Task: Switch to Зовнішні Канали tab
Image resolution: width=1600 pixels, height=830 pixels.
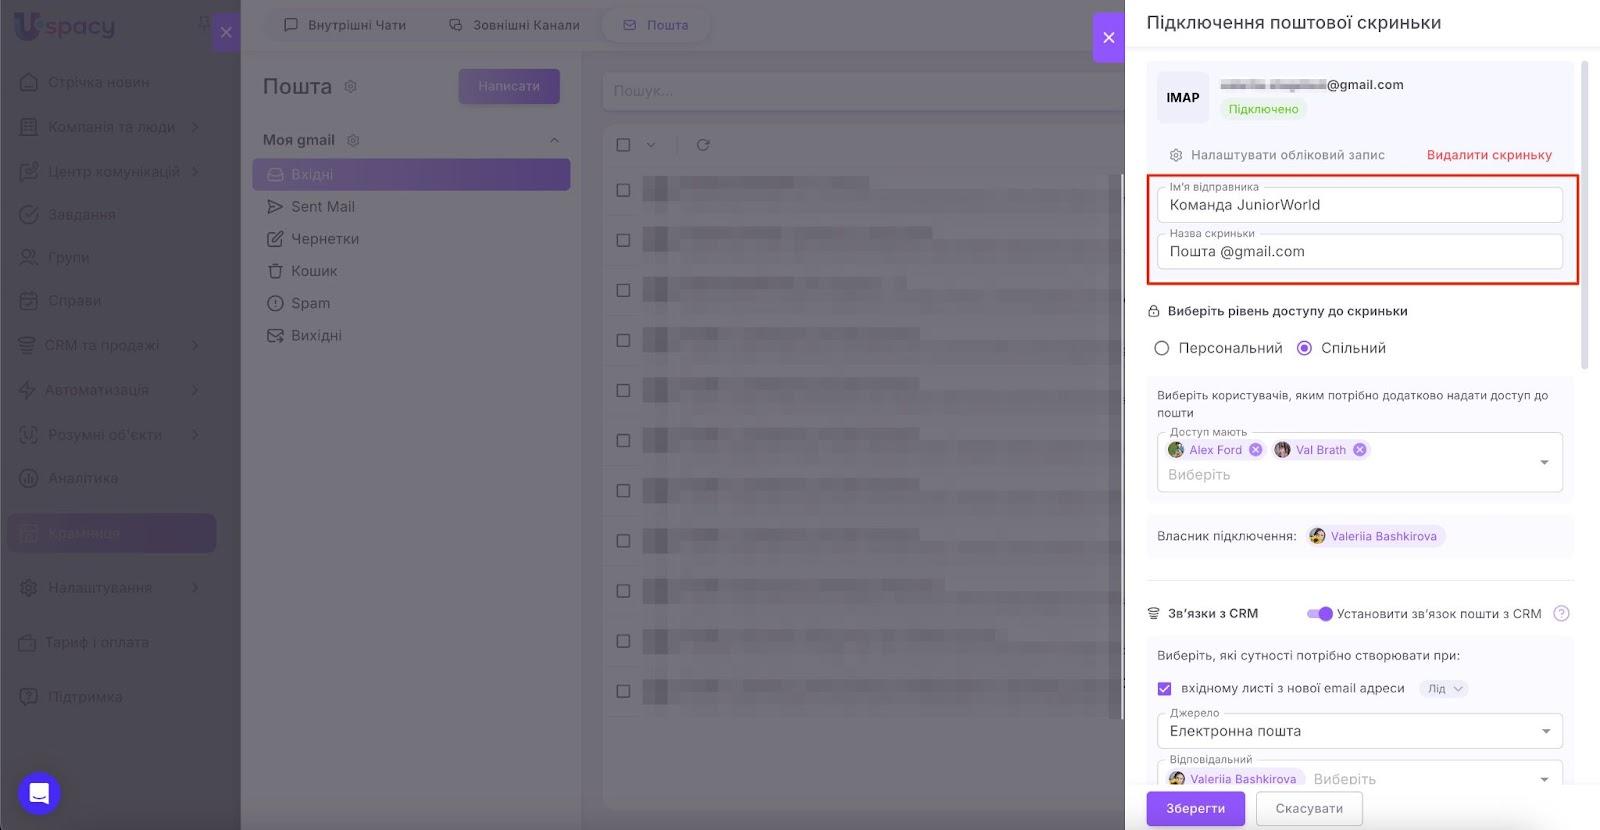Action: 514,25
